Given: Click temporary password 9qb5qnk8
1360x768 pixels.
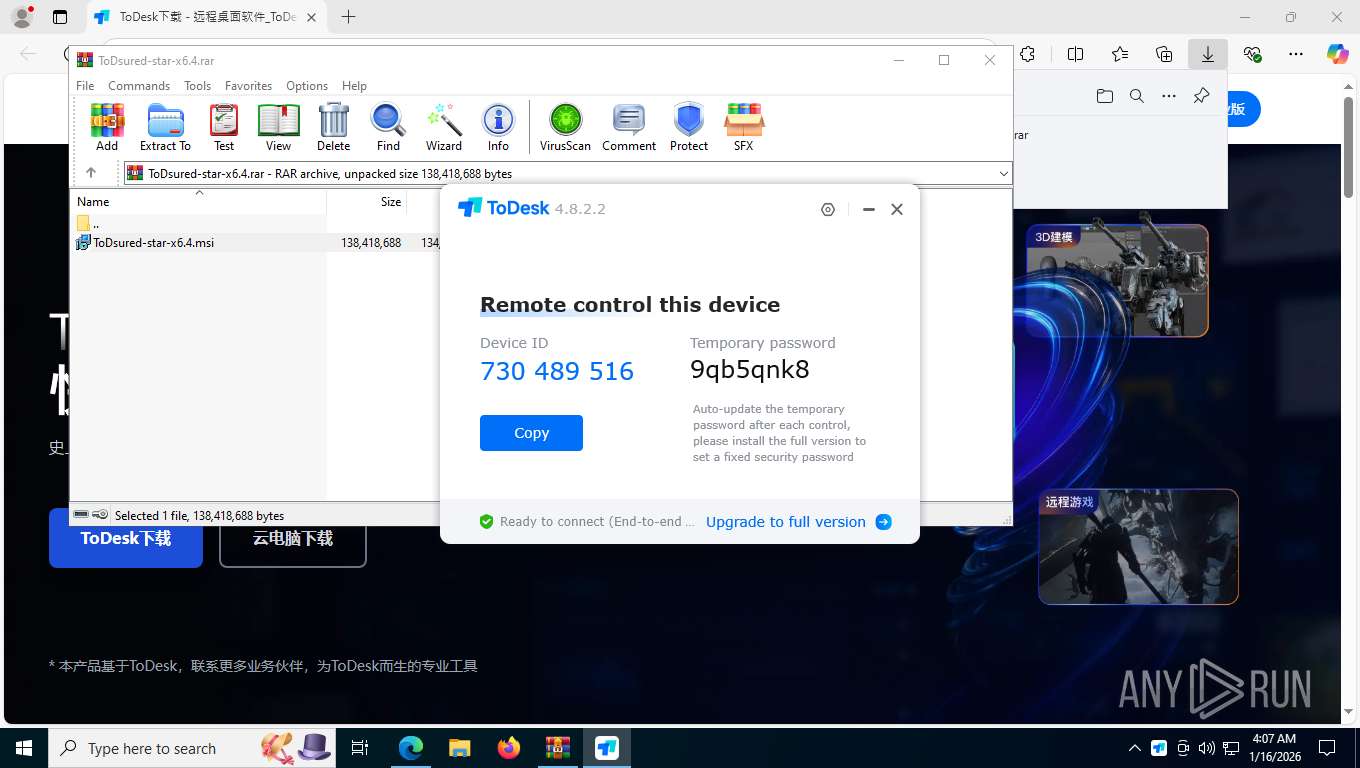Looking at the screenshot, I should [750, 370].
